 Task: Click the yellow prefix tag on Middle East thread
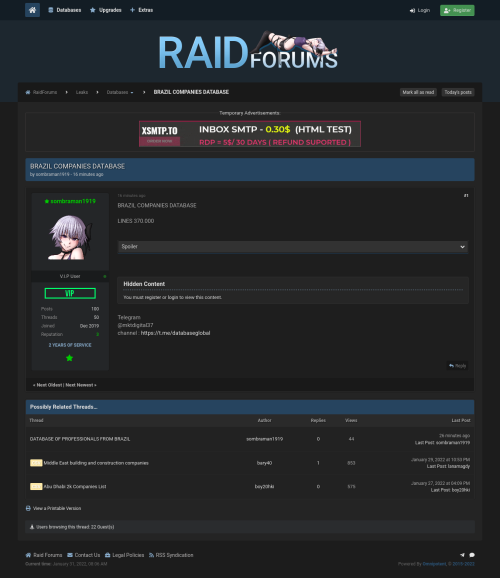pyautogui.click(x=36, y=463)
